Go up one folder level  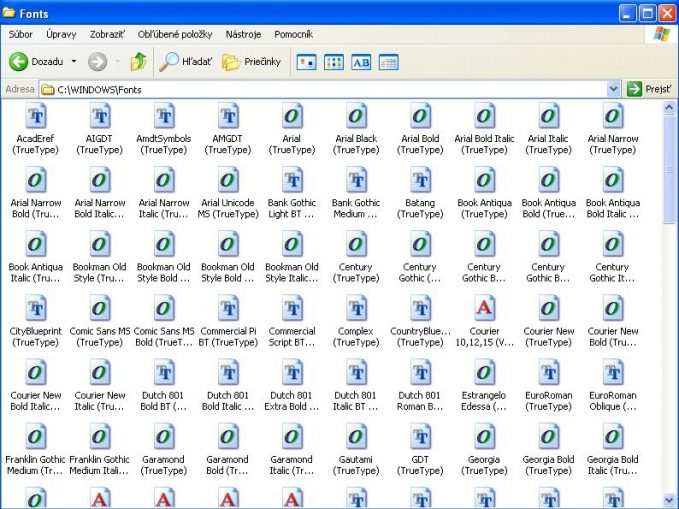(138, 62)
